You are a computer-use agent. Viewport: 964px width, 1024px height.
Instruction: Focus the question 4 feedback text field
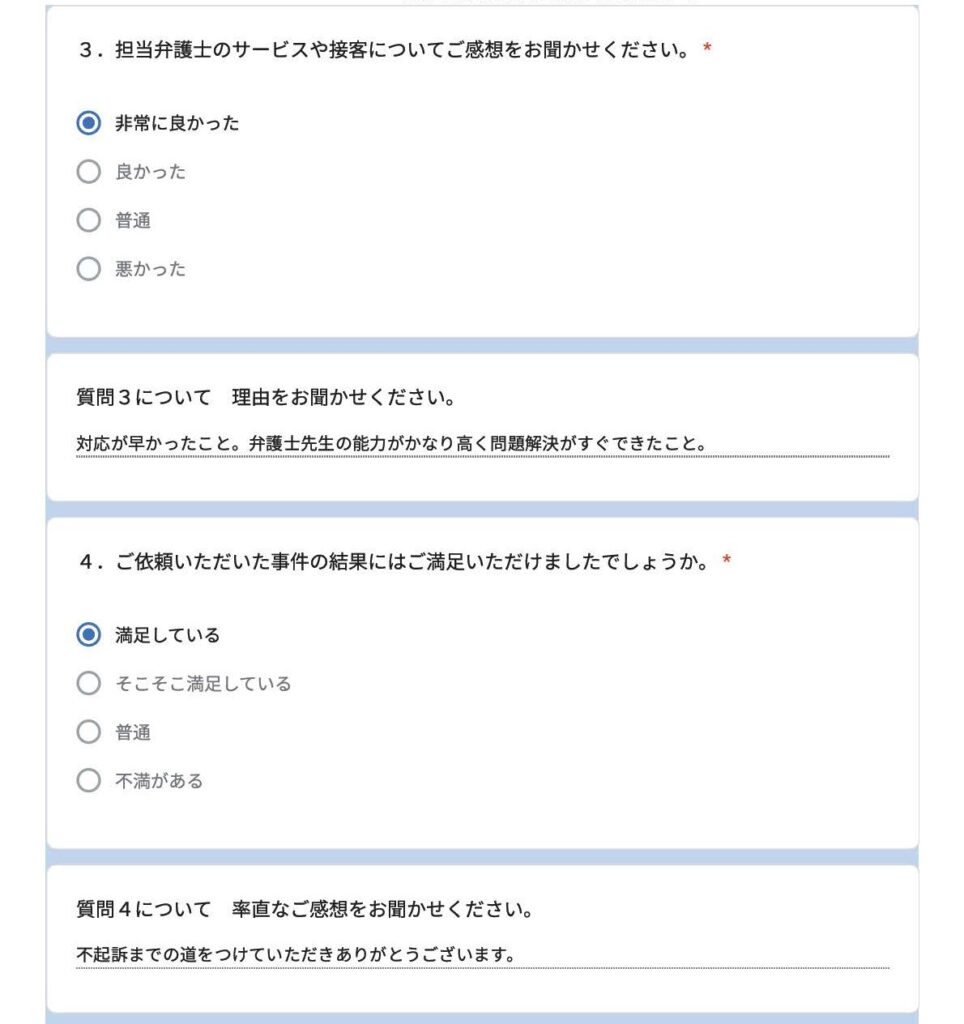[482, 955]
